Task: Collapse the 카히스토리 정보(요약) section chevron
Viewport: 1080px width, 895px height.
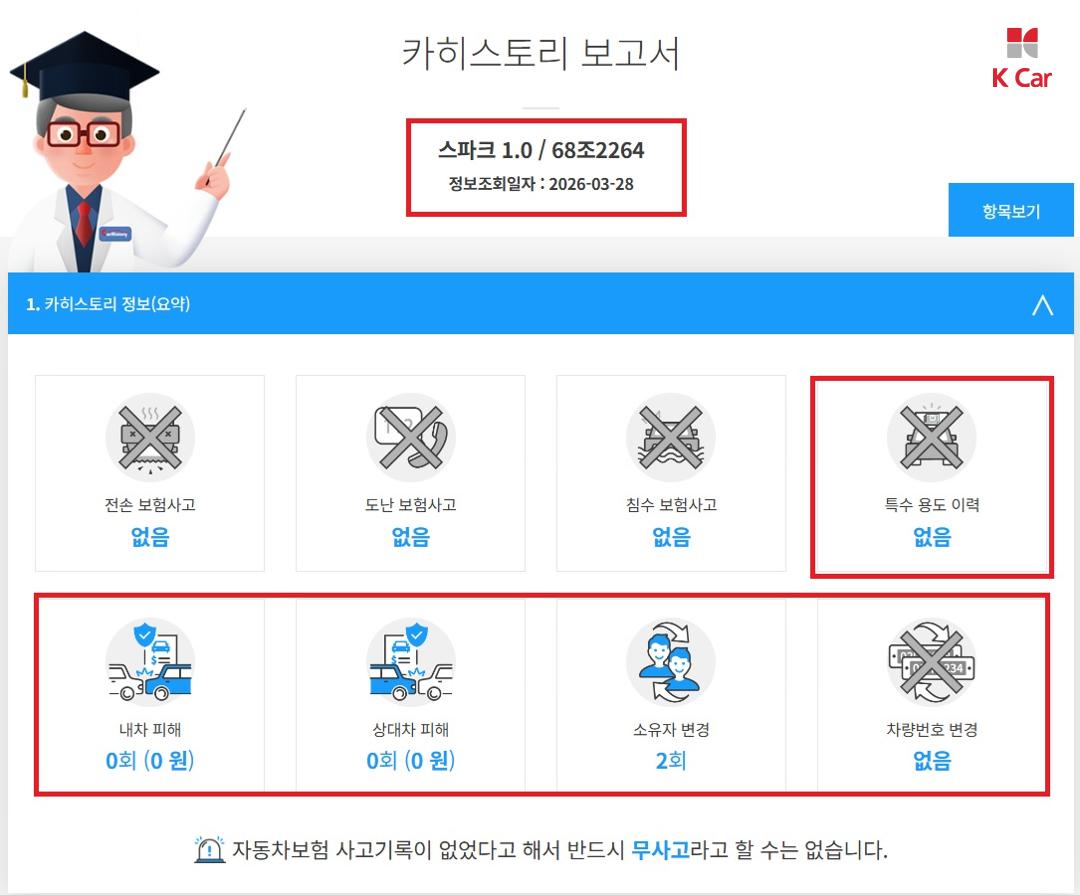Action: point(1042,305)
